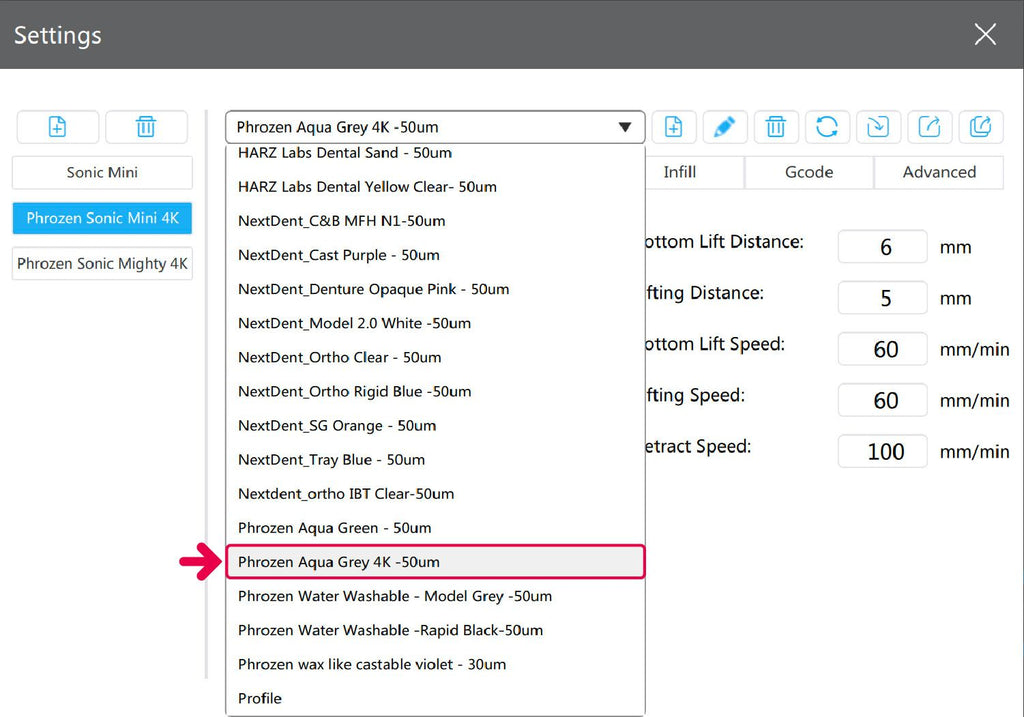Import a profile with the inward-arrow icon
Image resolution: width=1024 pixels, height=717 pixels.
pos(878,127)
